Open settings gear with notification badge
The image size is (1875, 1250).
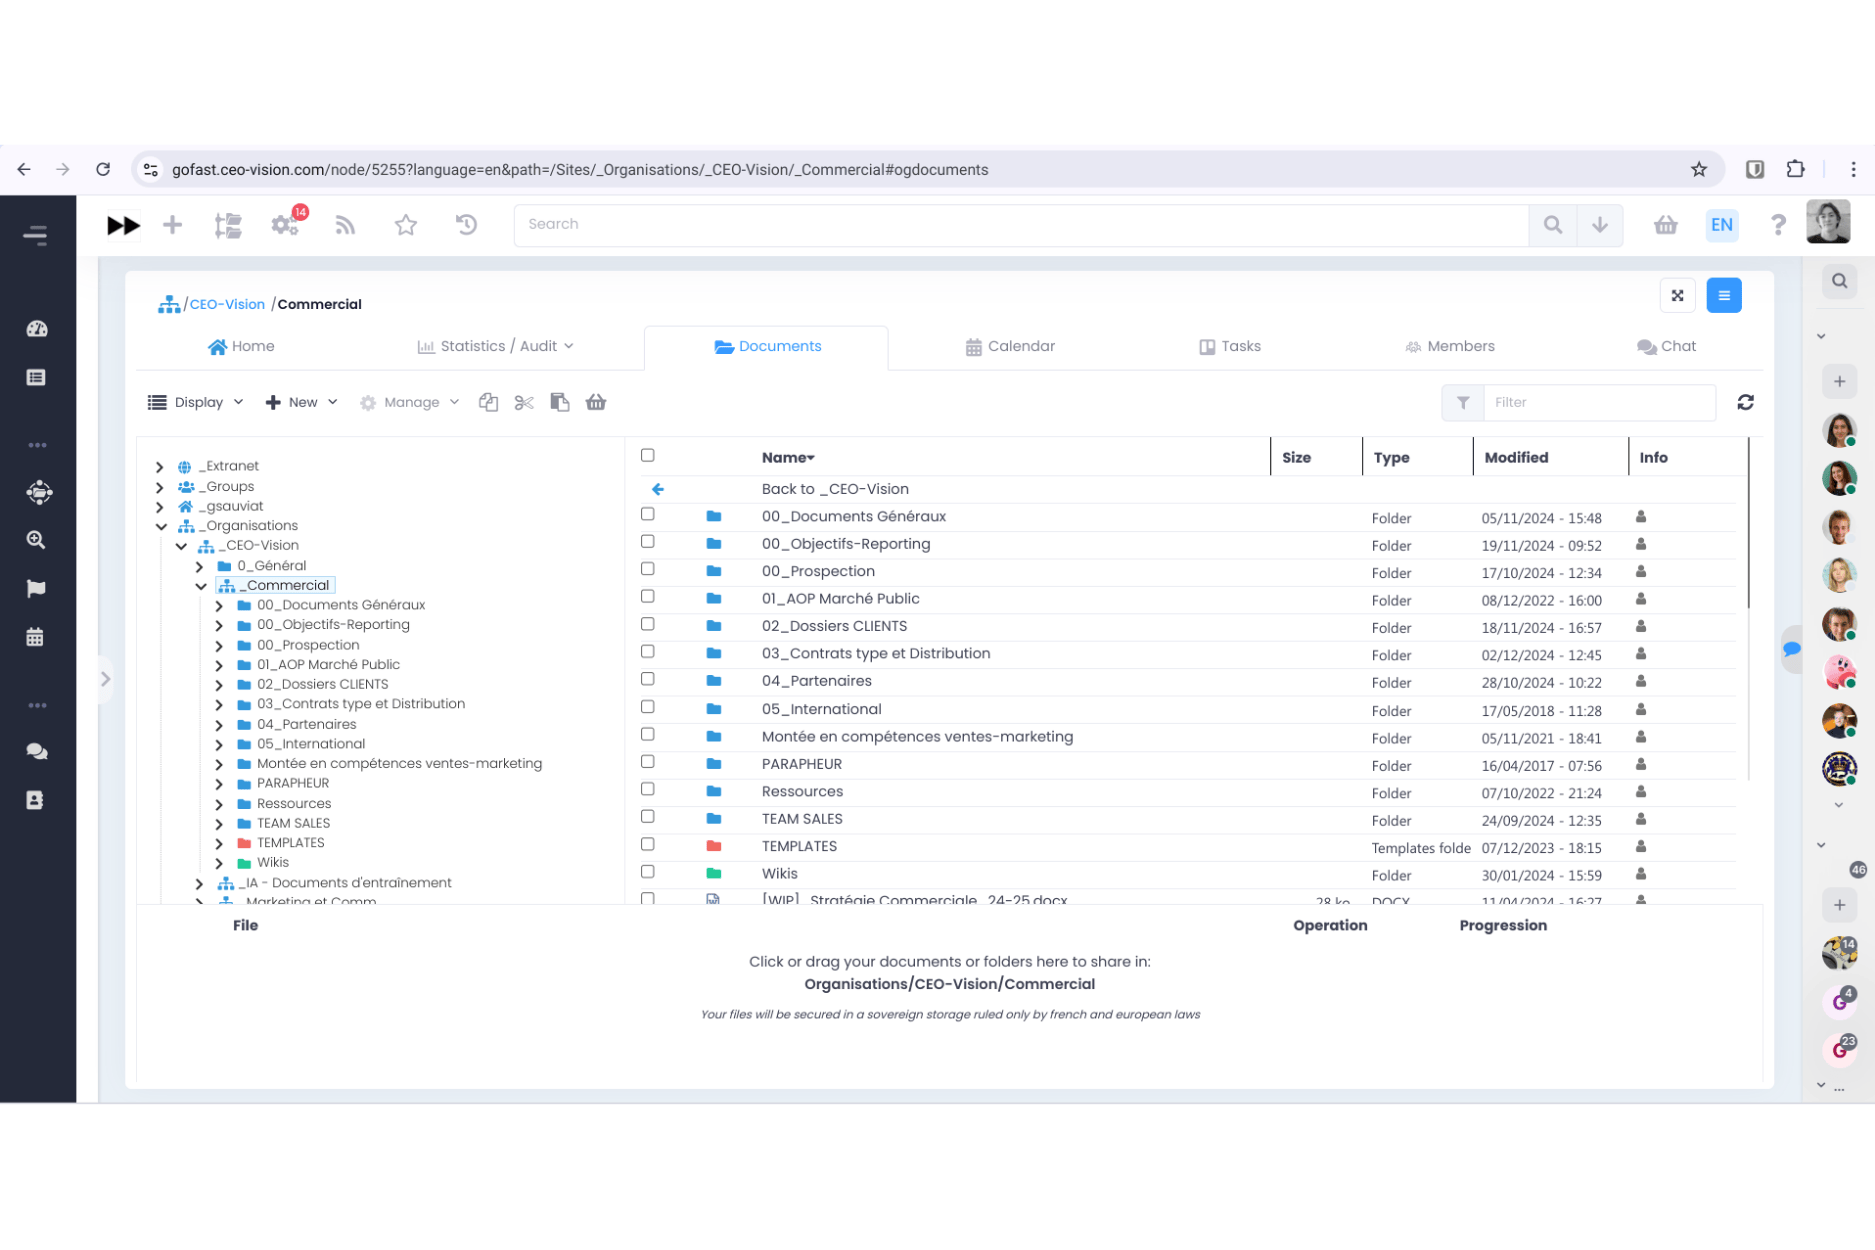click(x=285, y=225)
